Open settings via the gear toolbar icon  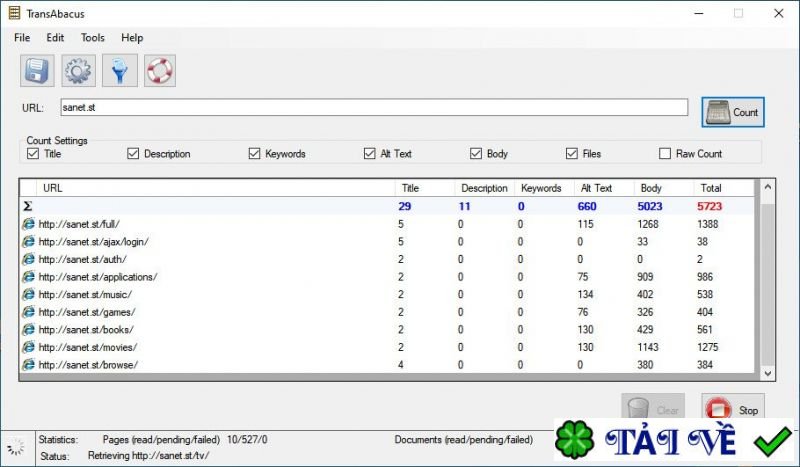point(79,70)
